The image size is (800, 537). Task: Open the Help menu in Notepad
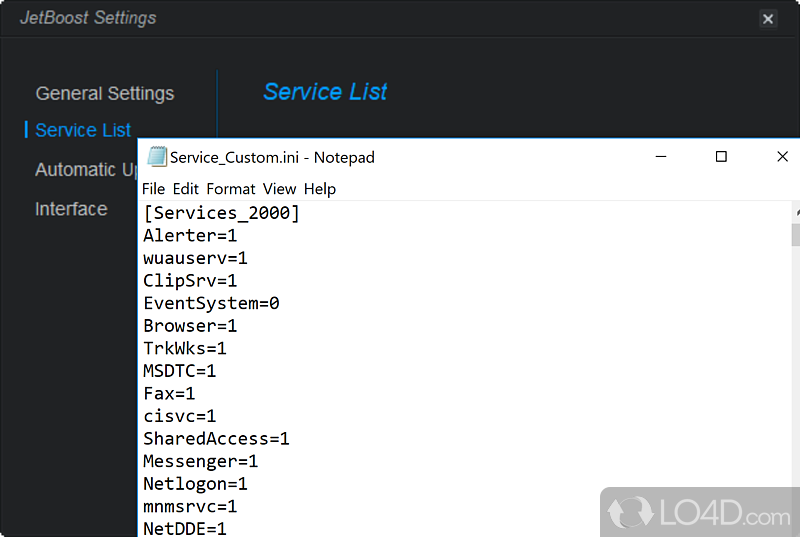(x=320, y=189)
